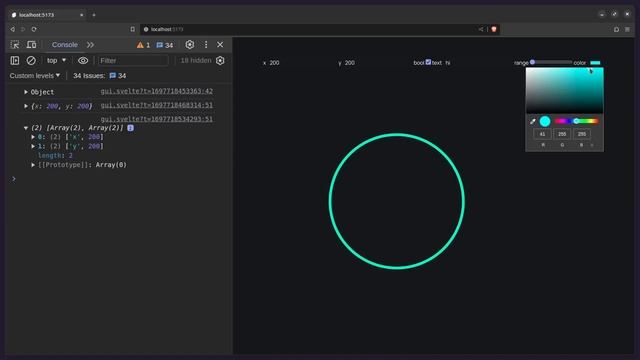The height and width of the screenshot is (360, 640).
Task: Focus the console Filter field
Action: [133, 60]
